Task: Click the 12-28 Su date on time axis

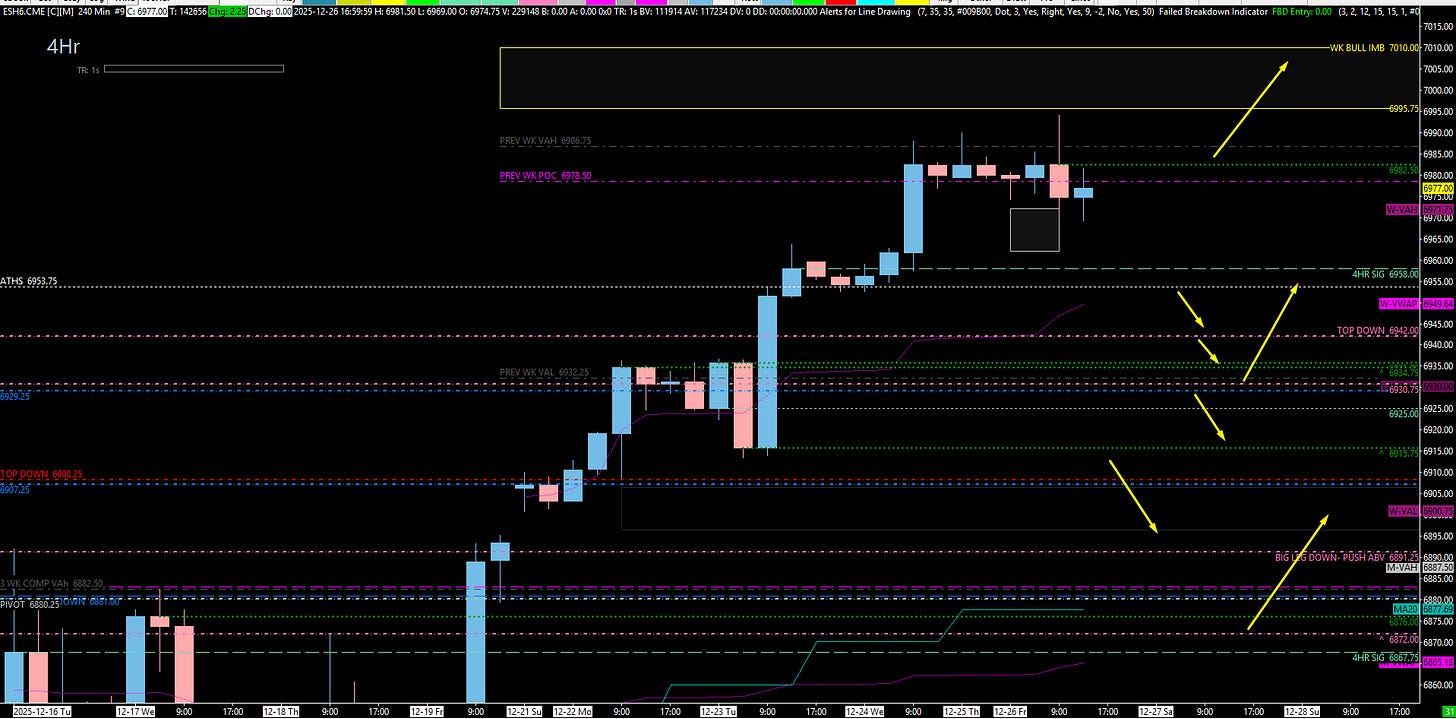Action: pos(1303,711)
